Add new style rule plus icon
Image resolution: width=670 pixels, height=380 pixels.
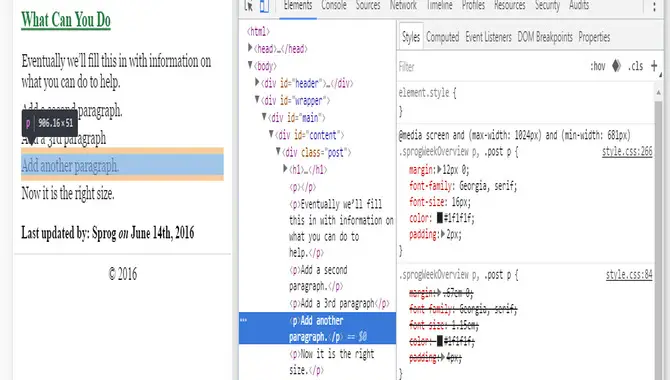(x=654, y=66)
